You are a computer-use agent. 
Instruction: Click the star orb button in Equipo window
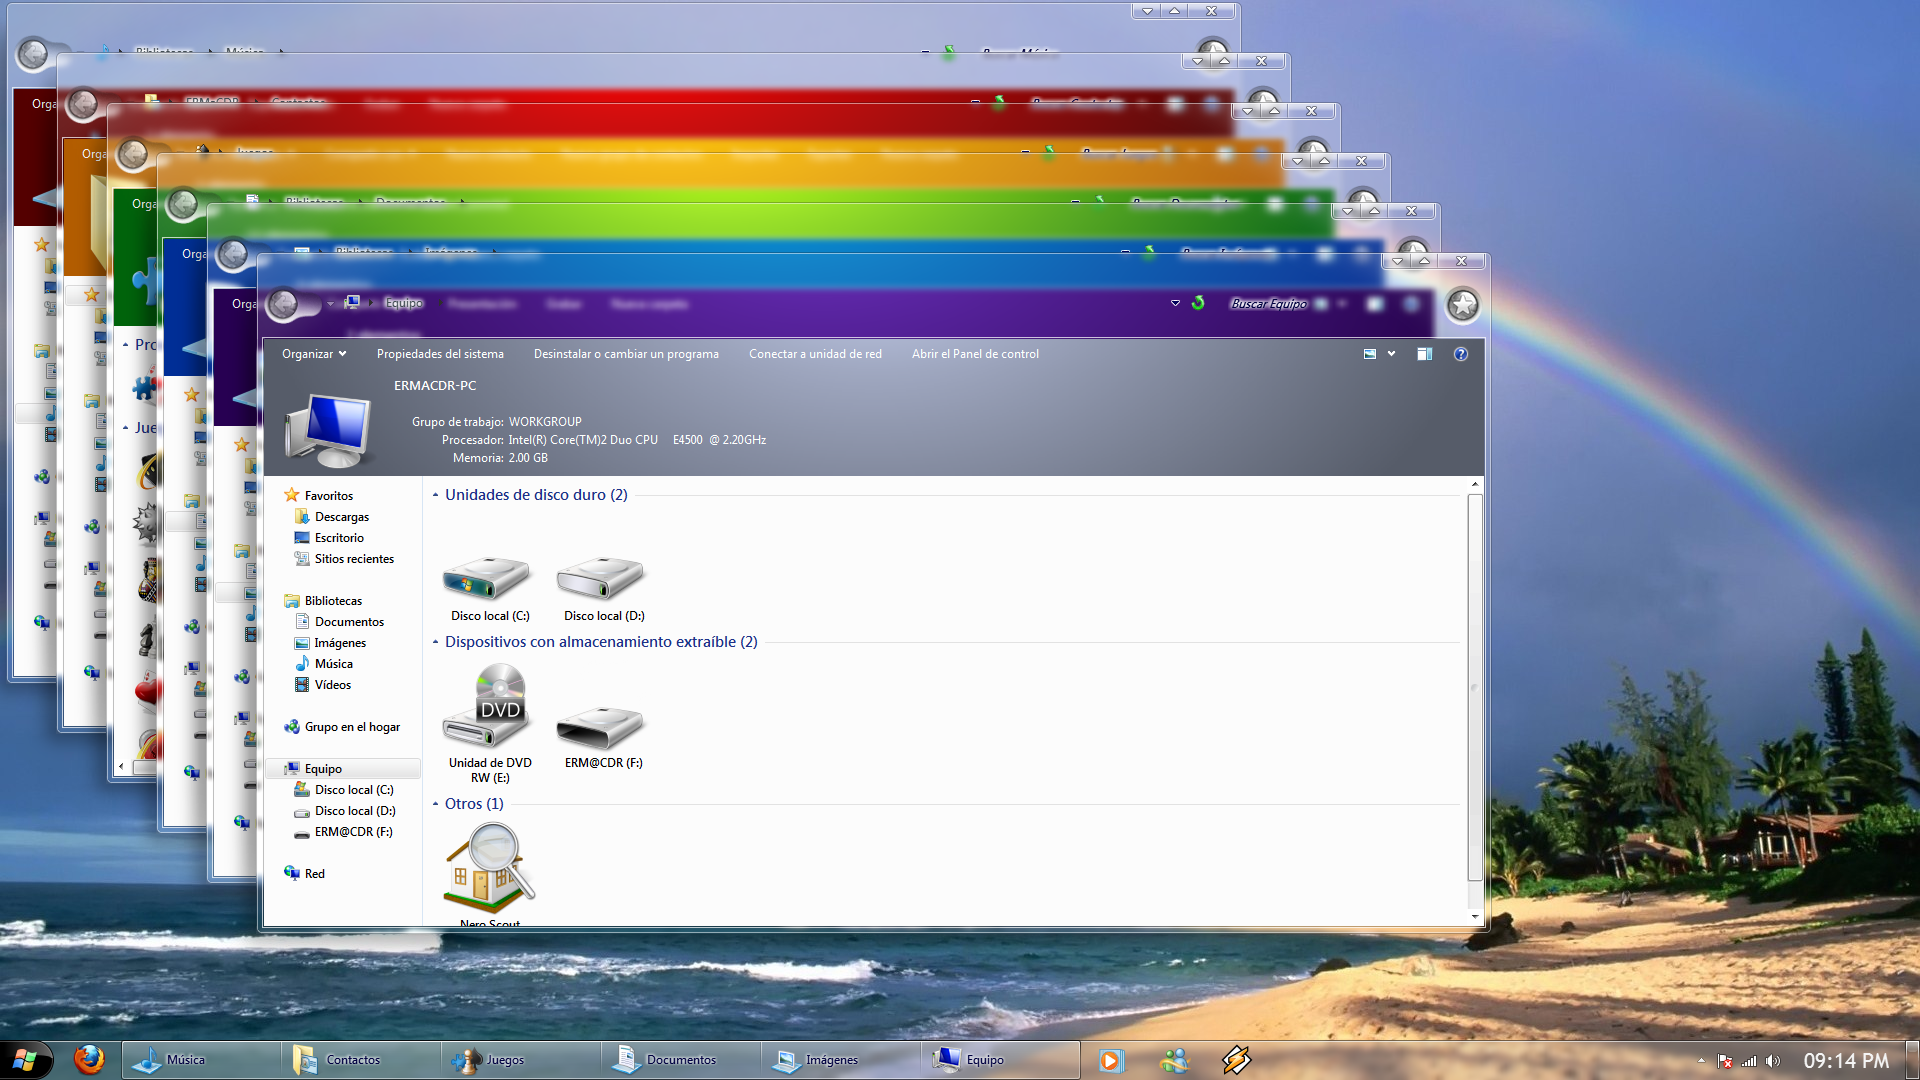[1463, 305]
